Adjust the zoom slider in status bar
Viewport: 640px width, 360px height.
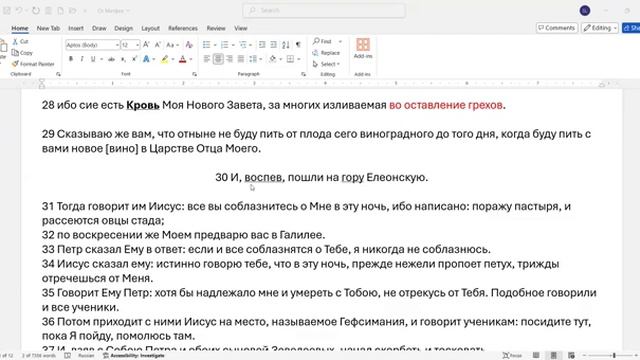[x=613, y=356]
